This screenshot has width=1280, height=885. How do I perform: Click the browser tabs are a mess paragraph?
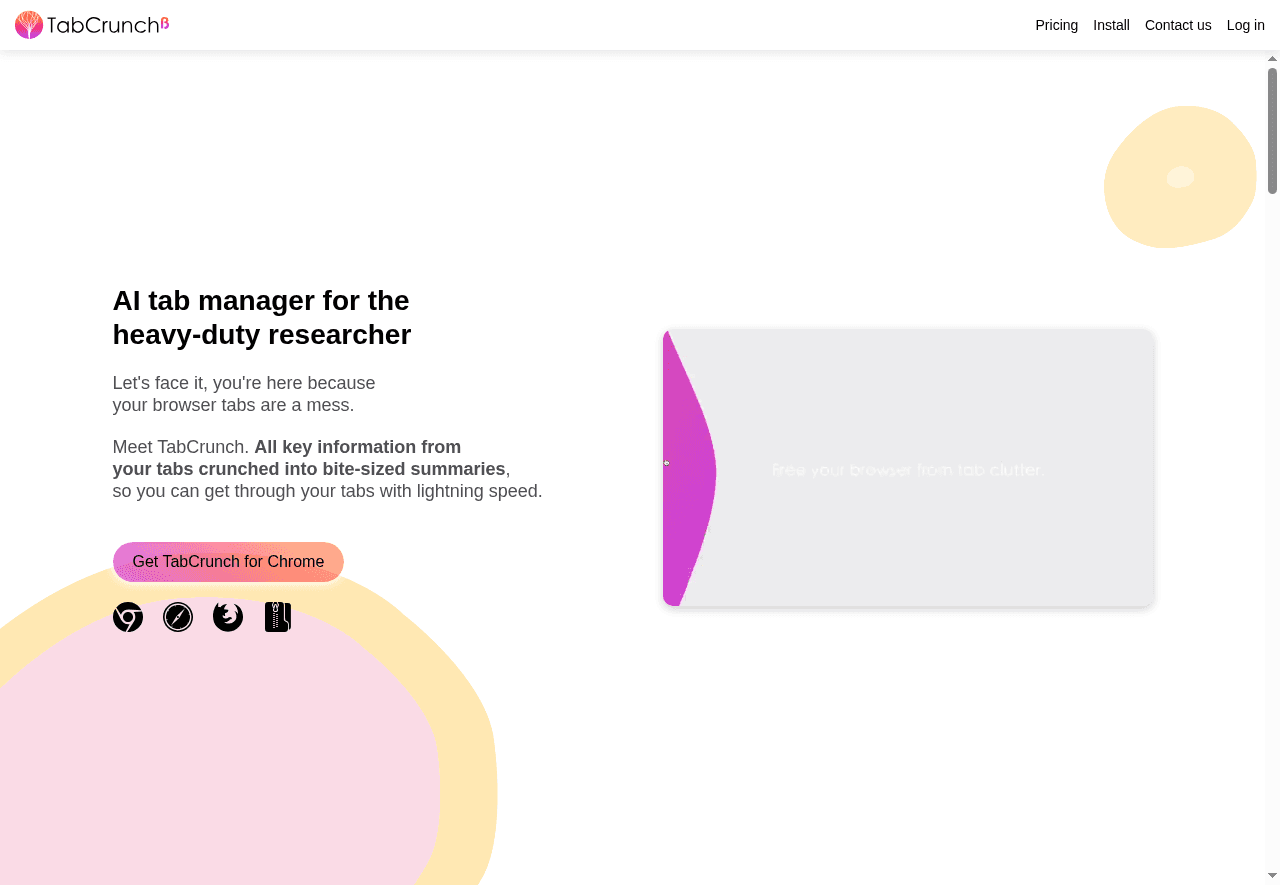243,394
